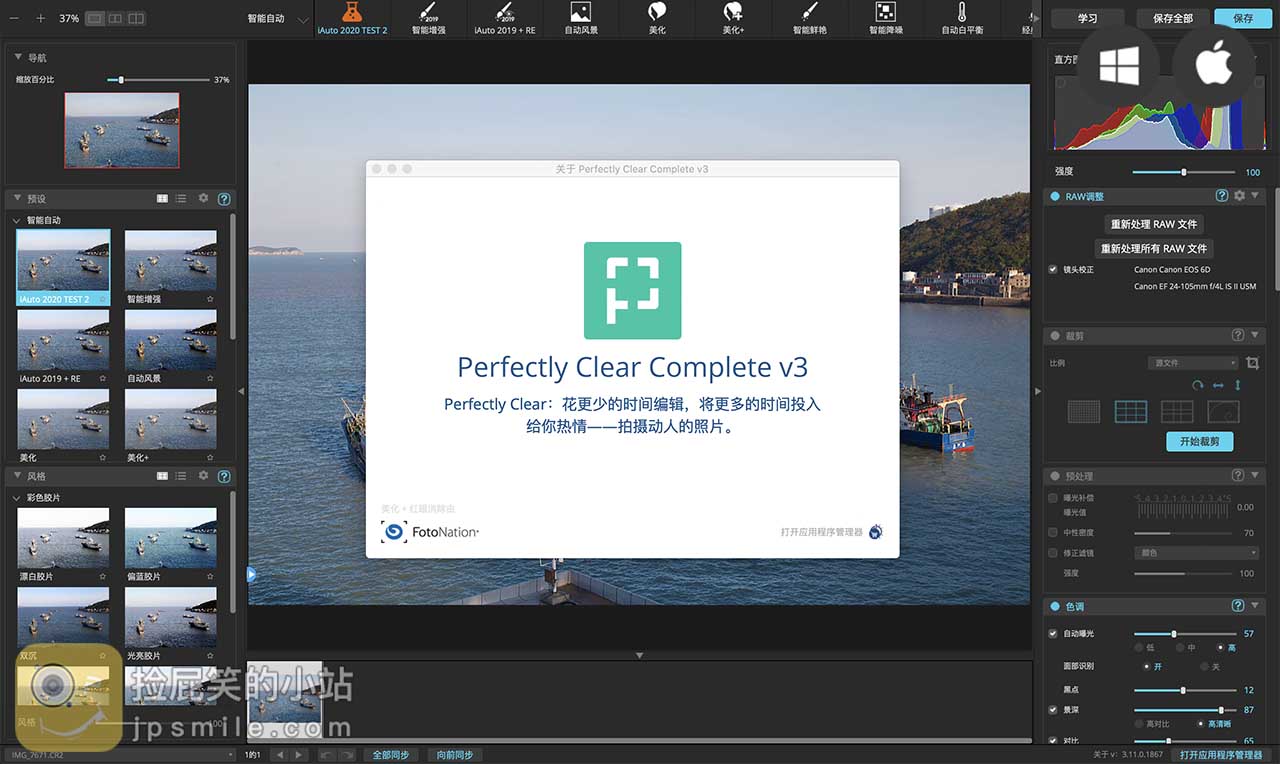Choose iAuto 2019 + RE in the top toolbar
Viewport: 1280px width, 764px height.
(x=504, y=18)
